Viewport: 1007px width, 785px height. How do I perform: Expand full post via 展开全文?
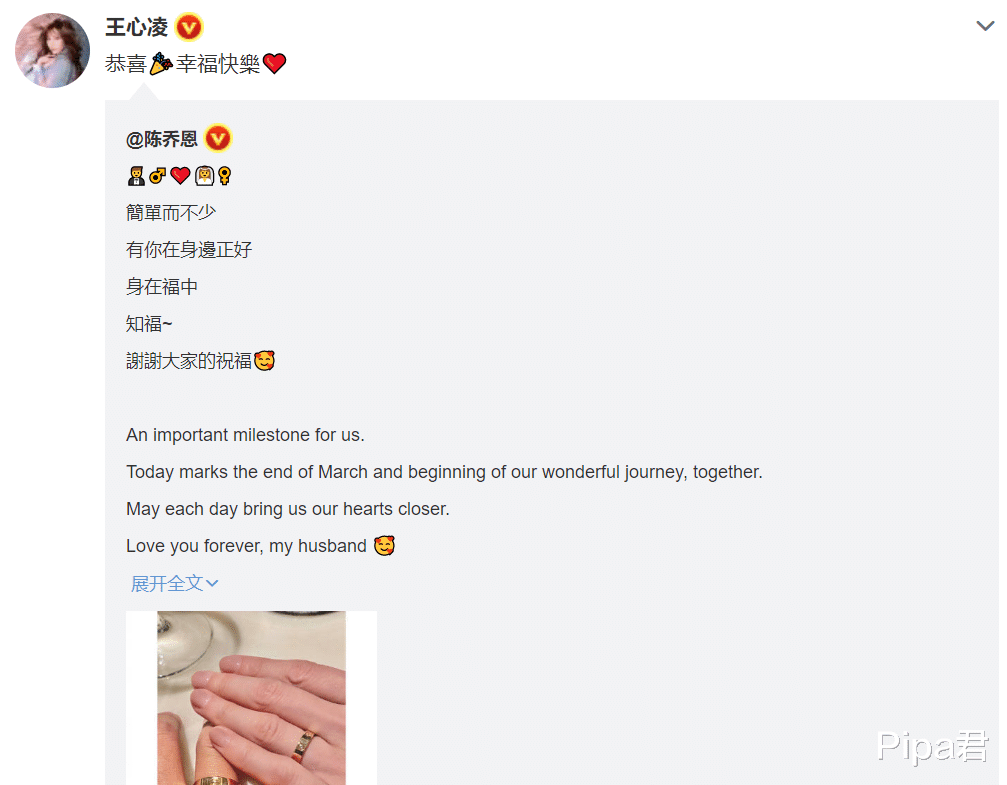[174, 583]
